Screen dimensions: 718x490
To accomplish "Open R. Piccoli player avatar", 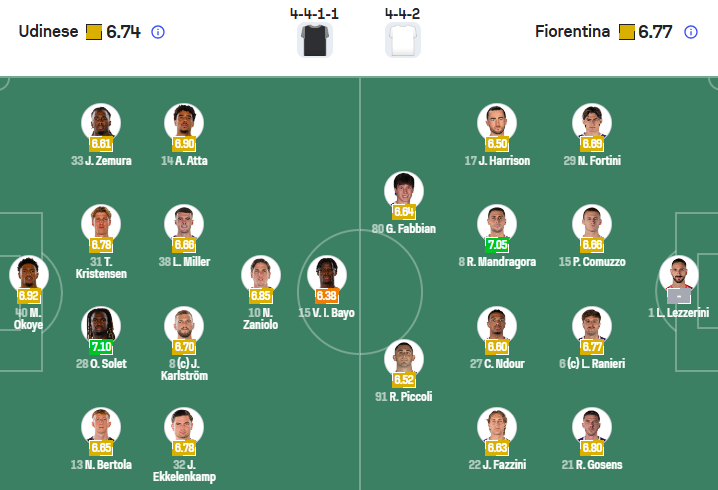I will [x=404, y=358].
